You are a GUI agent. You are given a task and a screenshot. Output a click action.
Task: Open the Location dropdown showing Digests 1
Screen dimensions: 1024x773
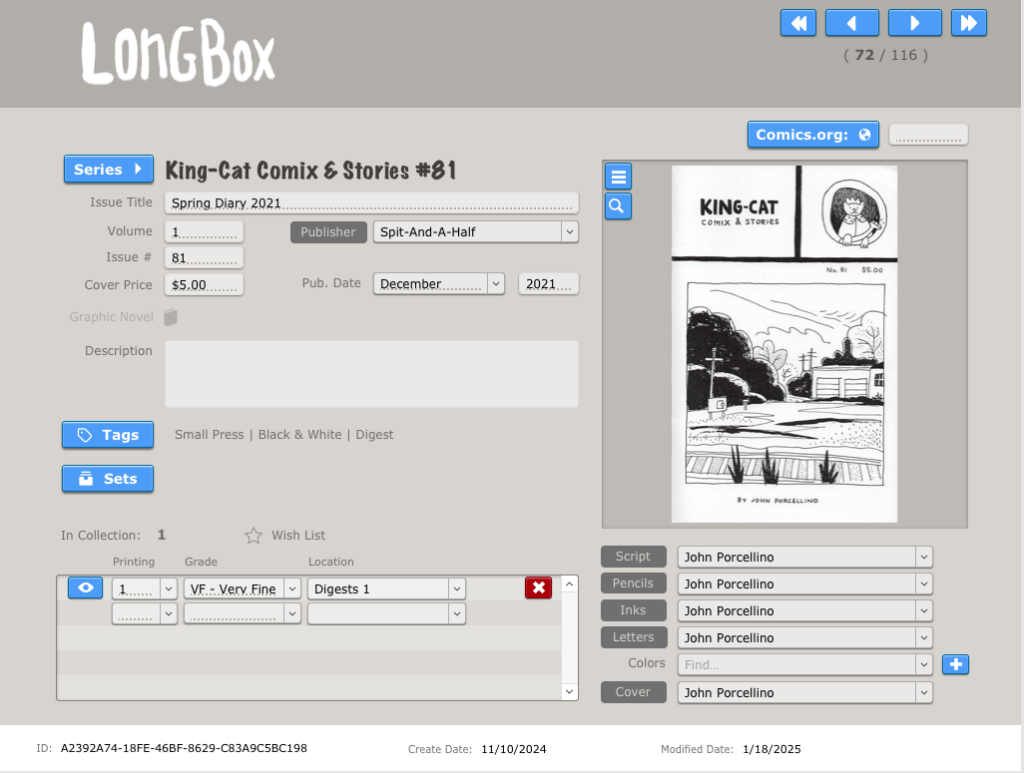pyautogui.click(x=456, y=589)
